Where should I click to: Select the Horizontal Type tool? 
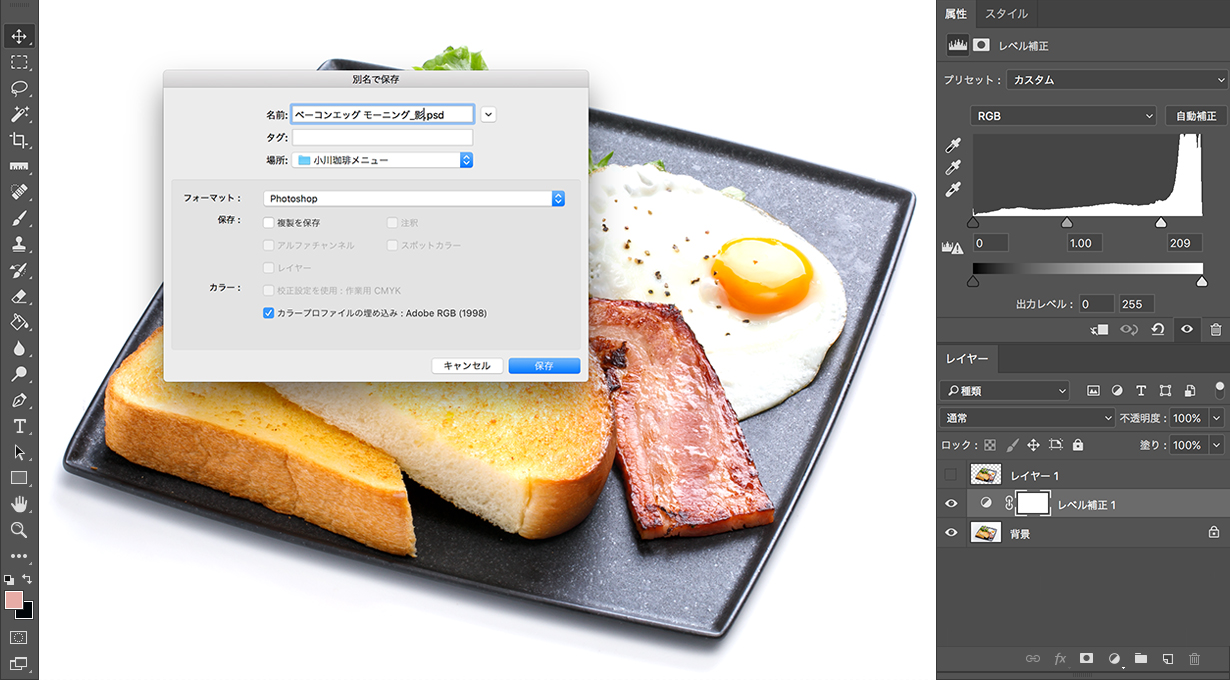(x=19, y=426)
